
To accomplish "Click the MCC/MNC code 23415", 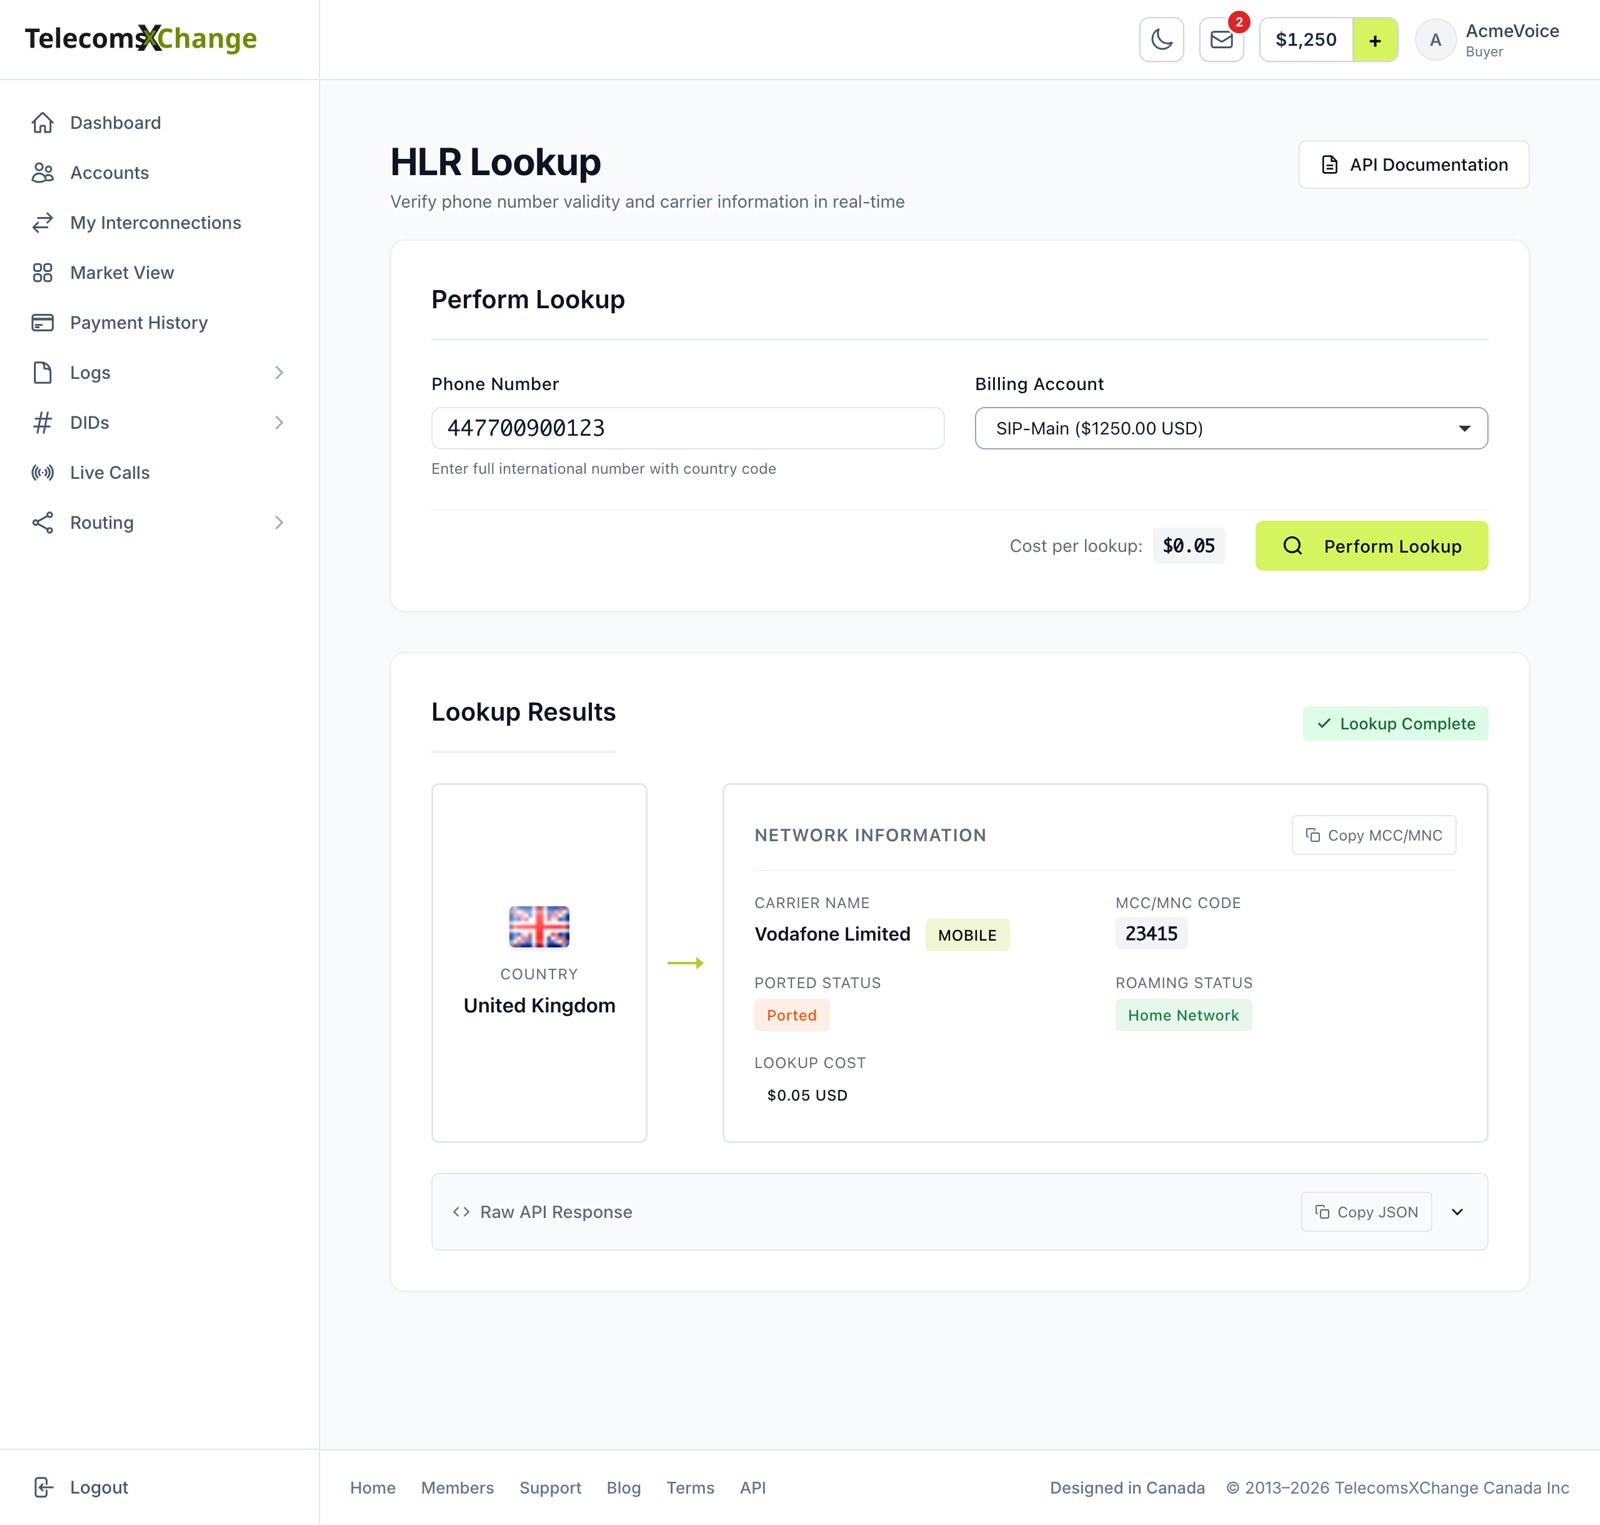I will pos(1151,934).
